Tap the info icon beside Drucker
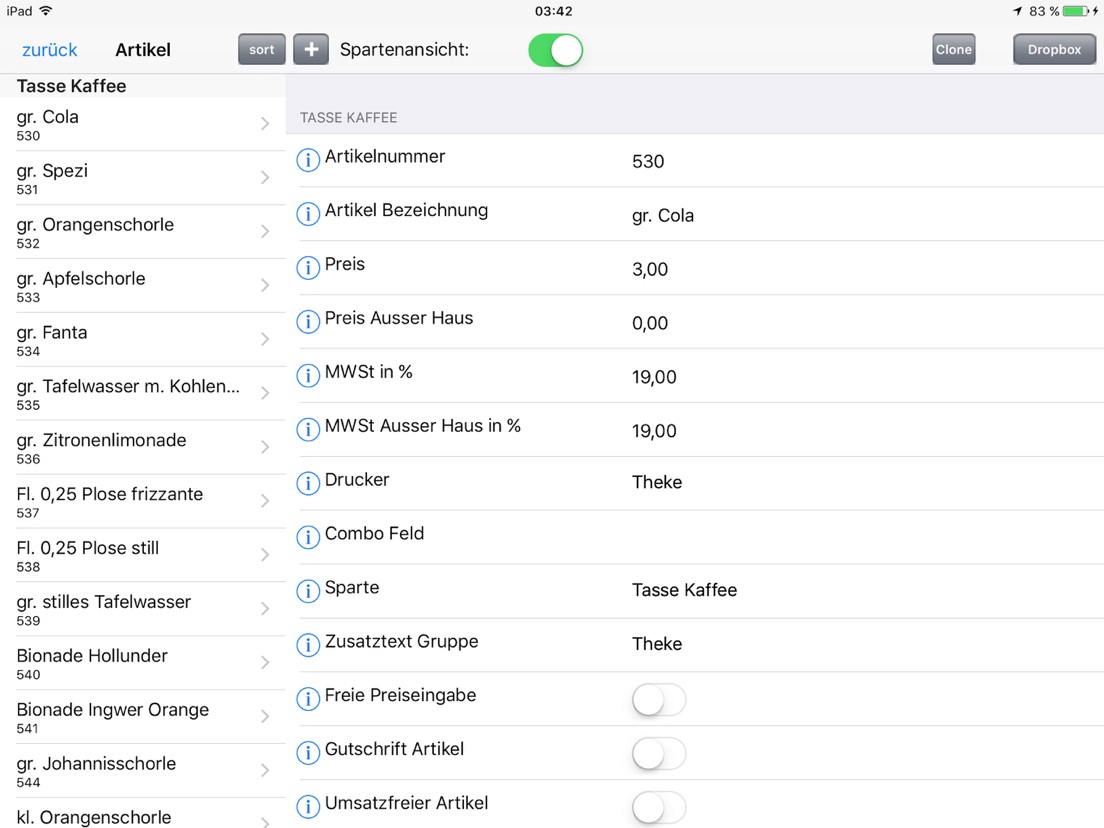 coord(308,483)
